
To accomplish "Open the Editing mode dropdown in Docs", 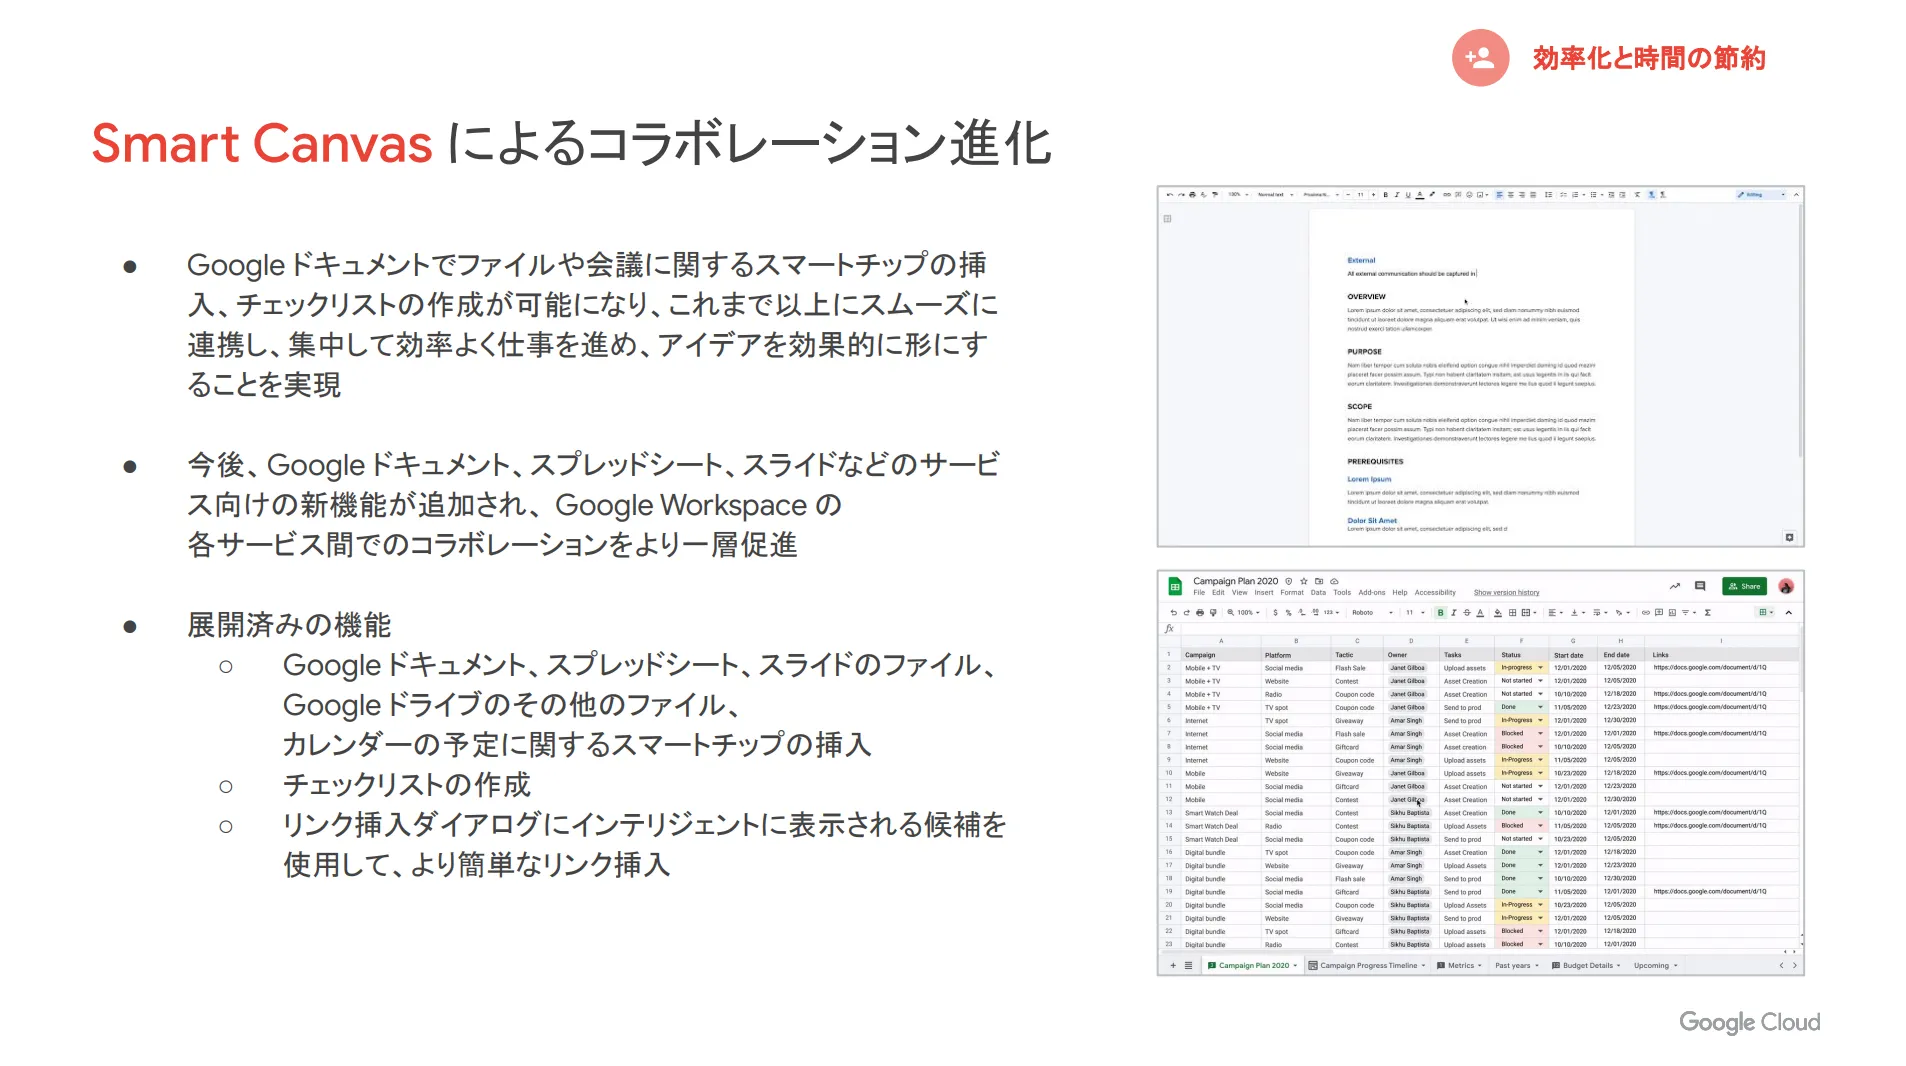I will click(1761, 195).
